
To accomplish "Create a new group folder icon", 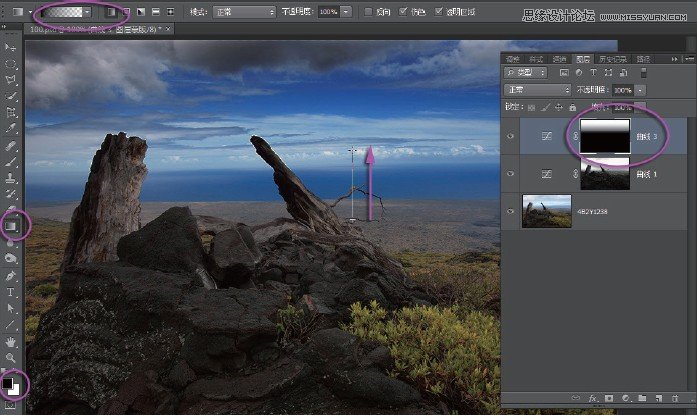I will [642, 398].
